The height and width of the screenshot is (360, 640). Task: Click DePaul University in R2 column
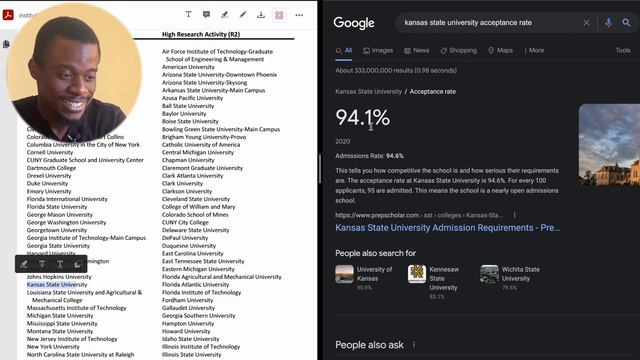[x=185, y=238]
